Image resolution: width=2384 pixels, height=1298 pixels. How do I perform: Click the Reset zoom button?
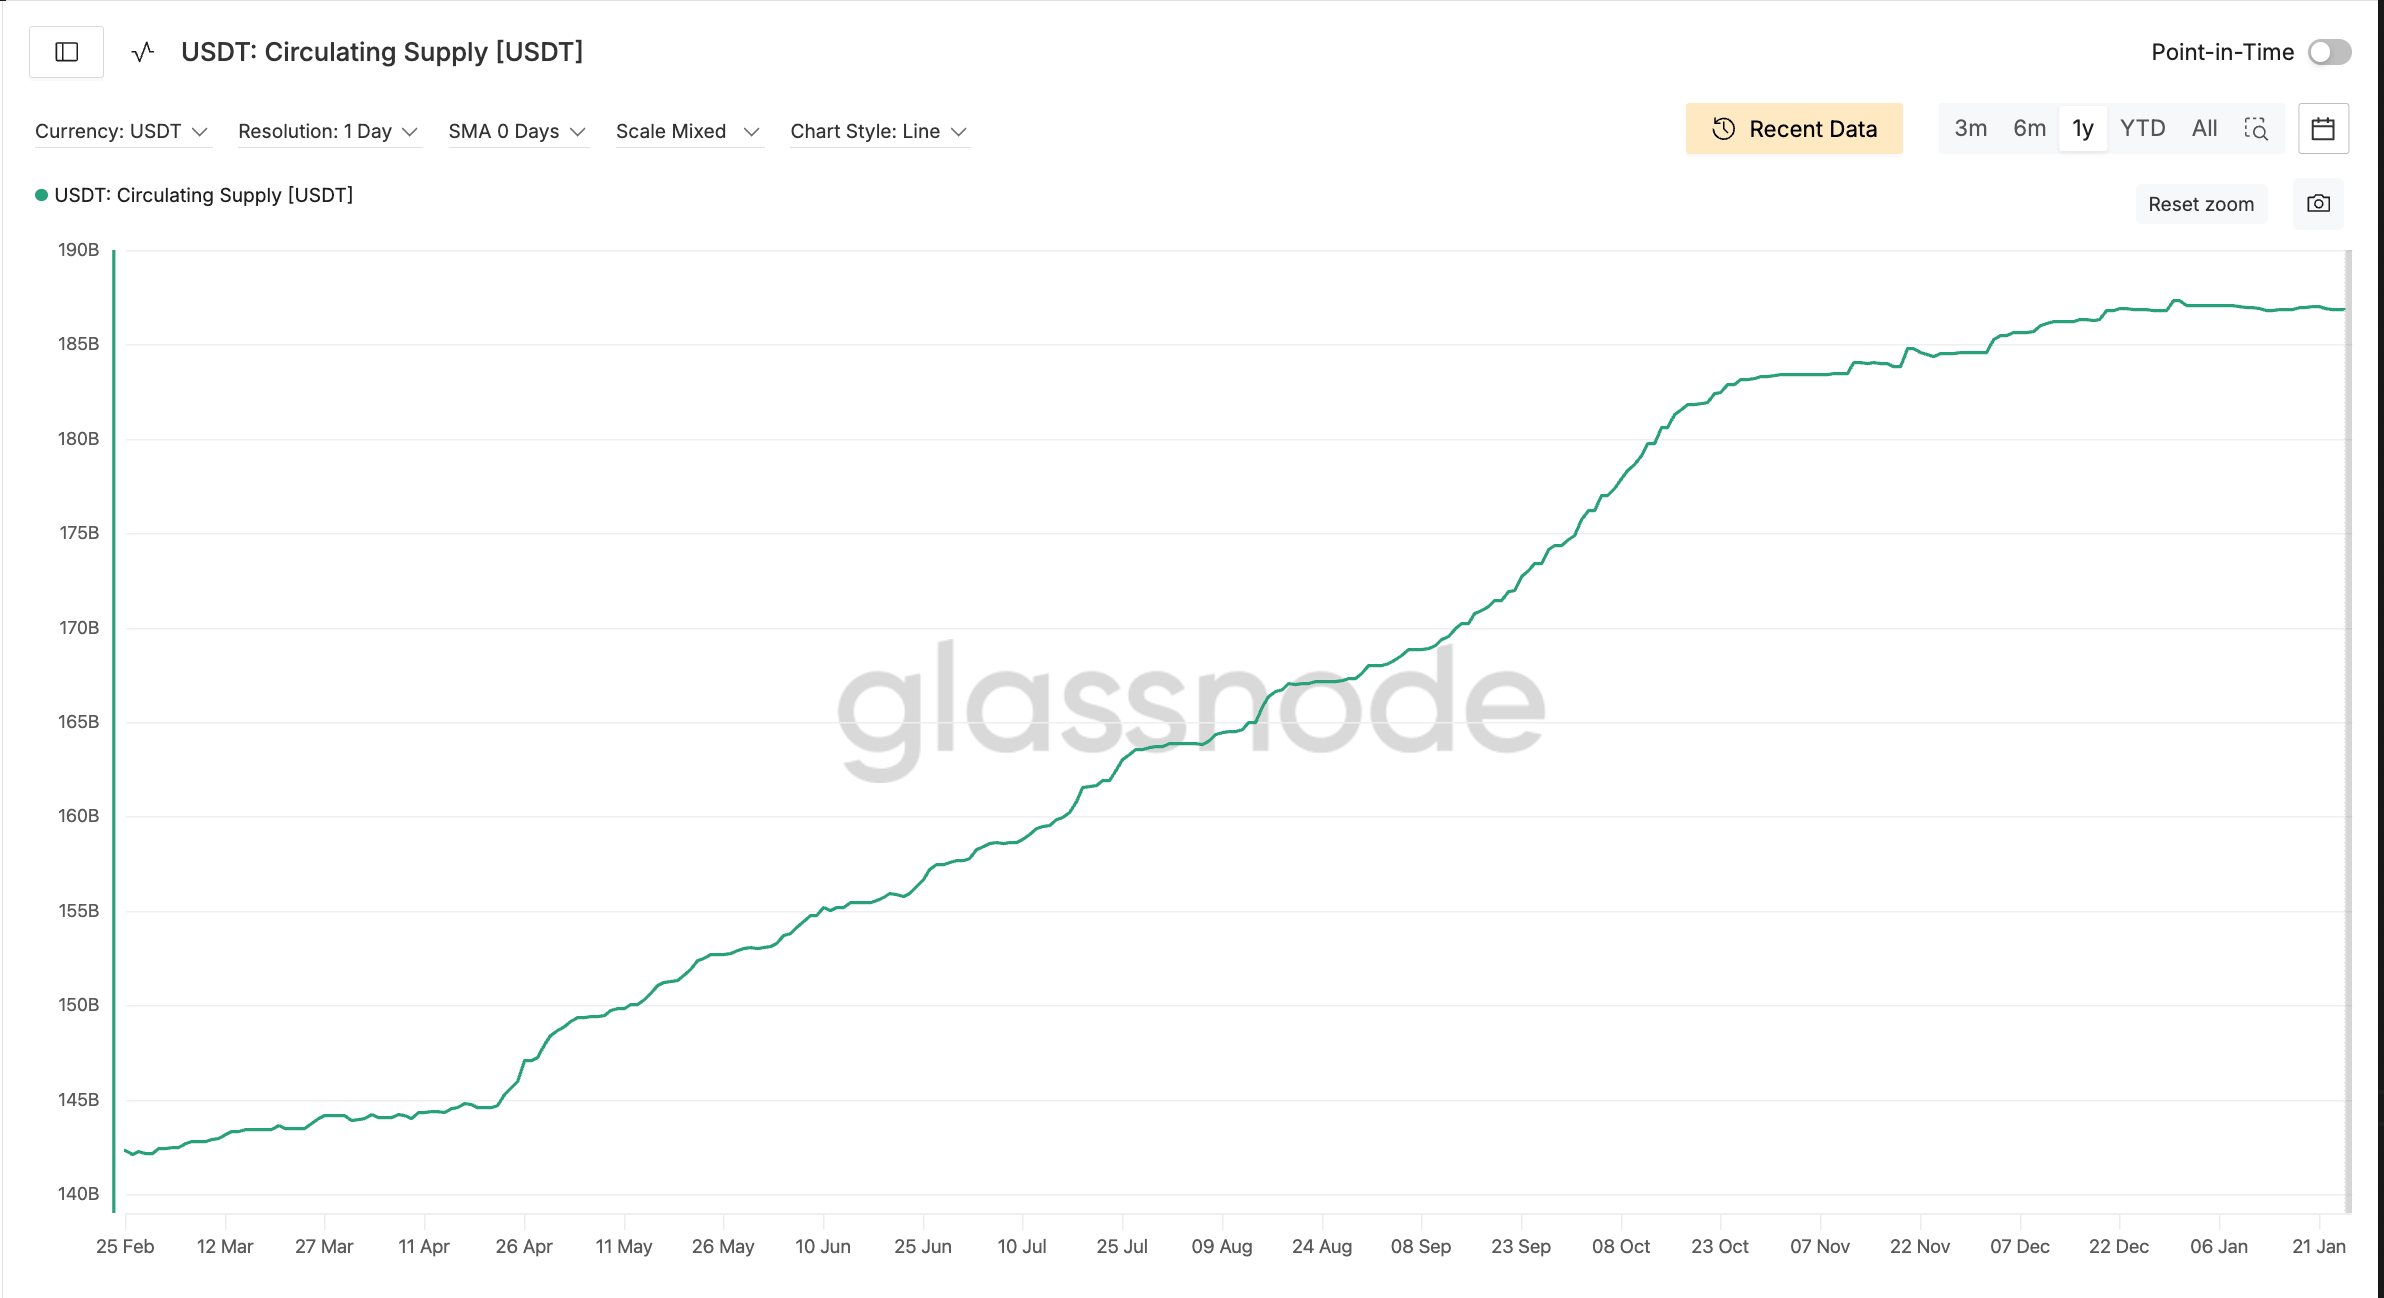pyautogui.click(x=2200, y=204)
